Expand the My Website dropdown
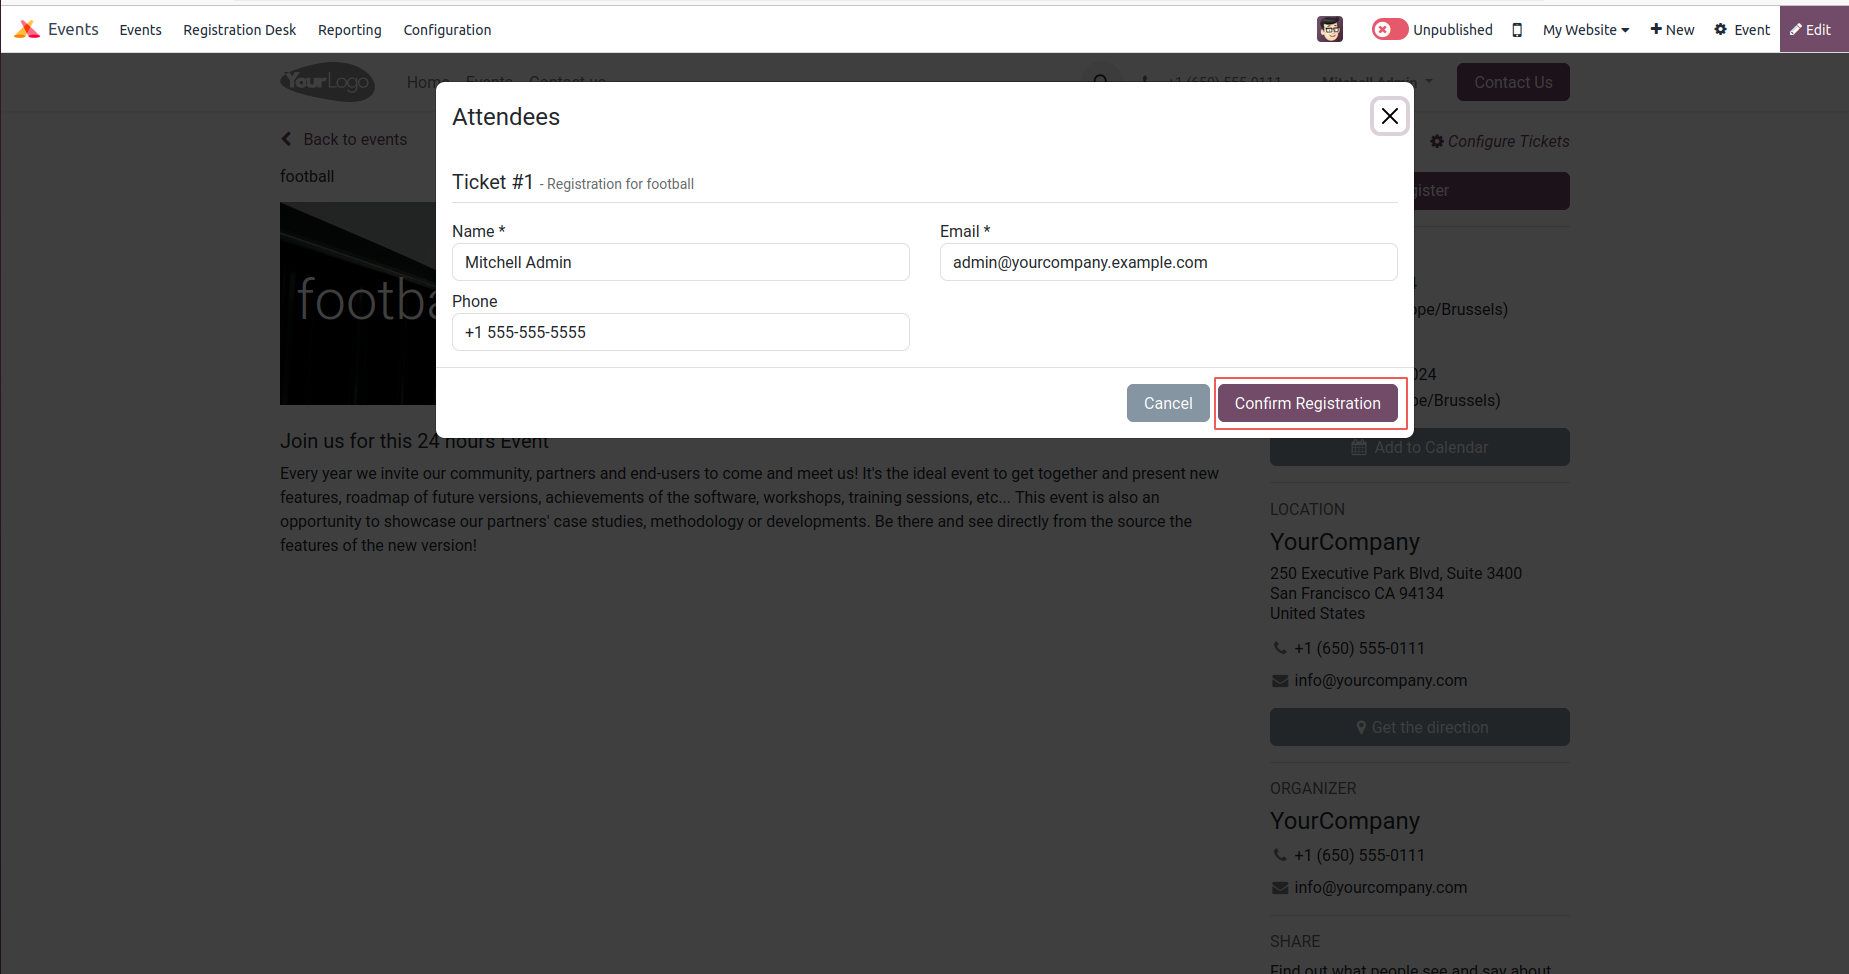The width and height of the screenshot is (1849, 974). [x=1585, y=30]
